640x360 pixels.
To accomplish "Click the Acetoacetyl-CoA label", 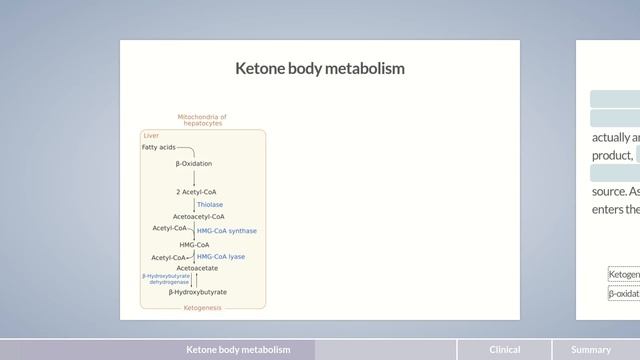I will click(198, 217).
